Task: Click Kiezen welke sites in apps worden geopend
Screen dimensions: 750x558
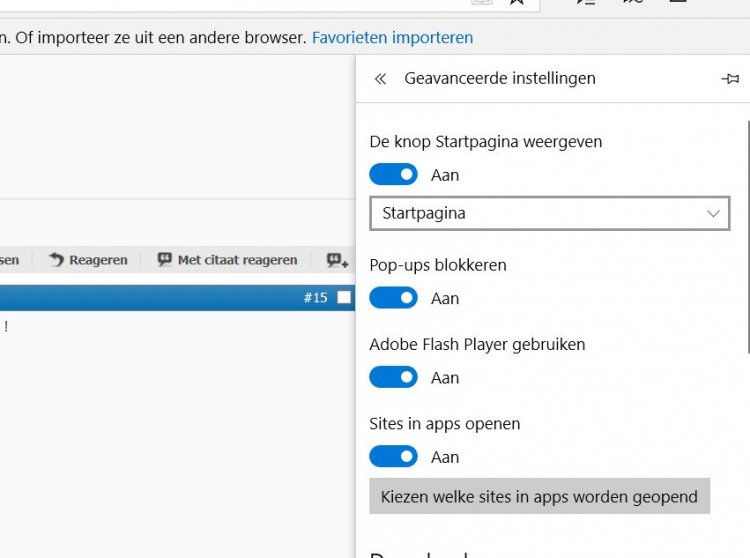Action: click(539, 497)
